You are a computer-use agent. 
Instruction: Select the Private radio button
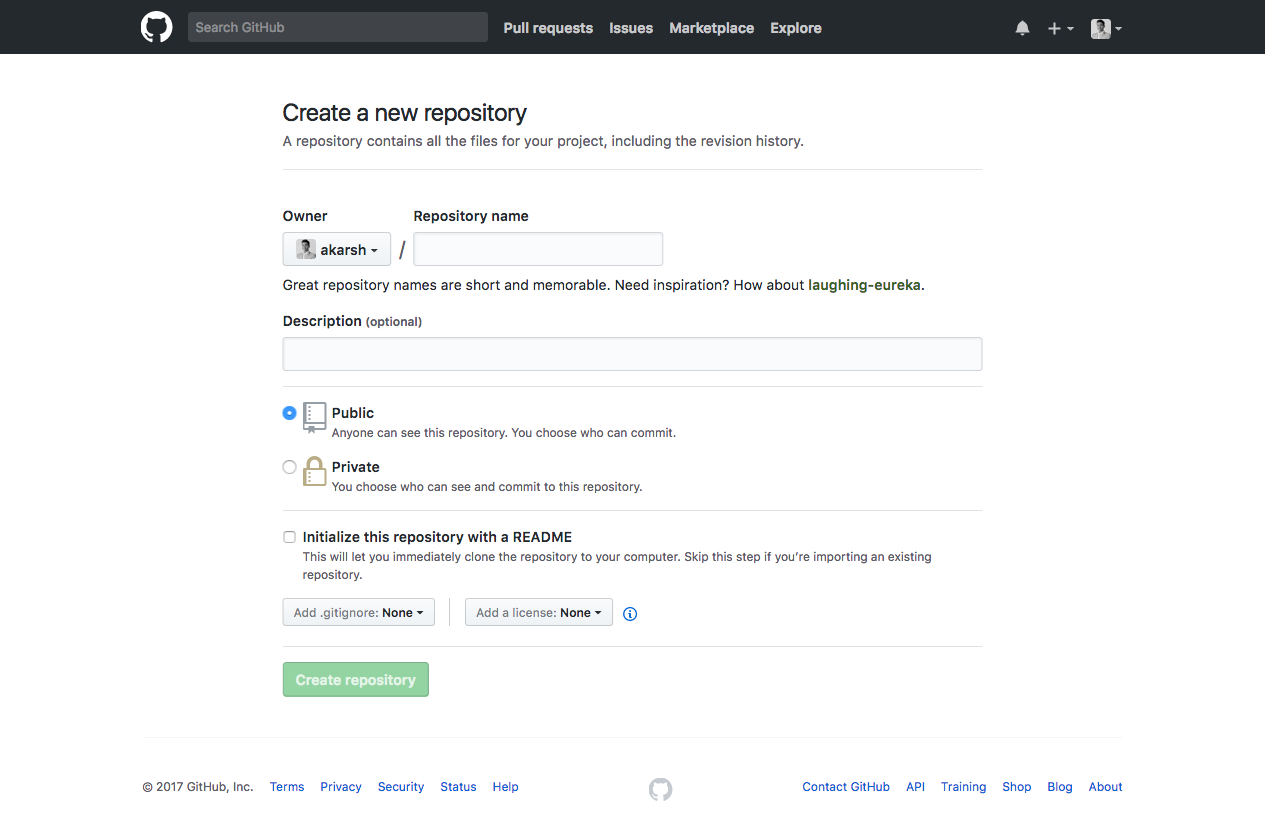tap(289, 466)
